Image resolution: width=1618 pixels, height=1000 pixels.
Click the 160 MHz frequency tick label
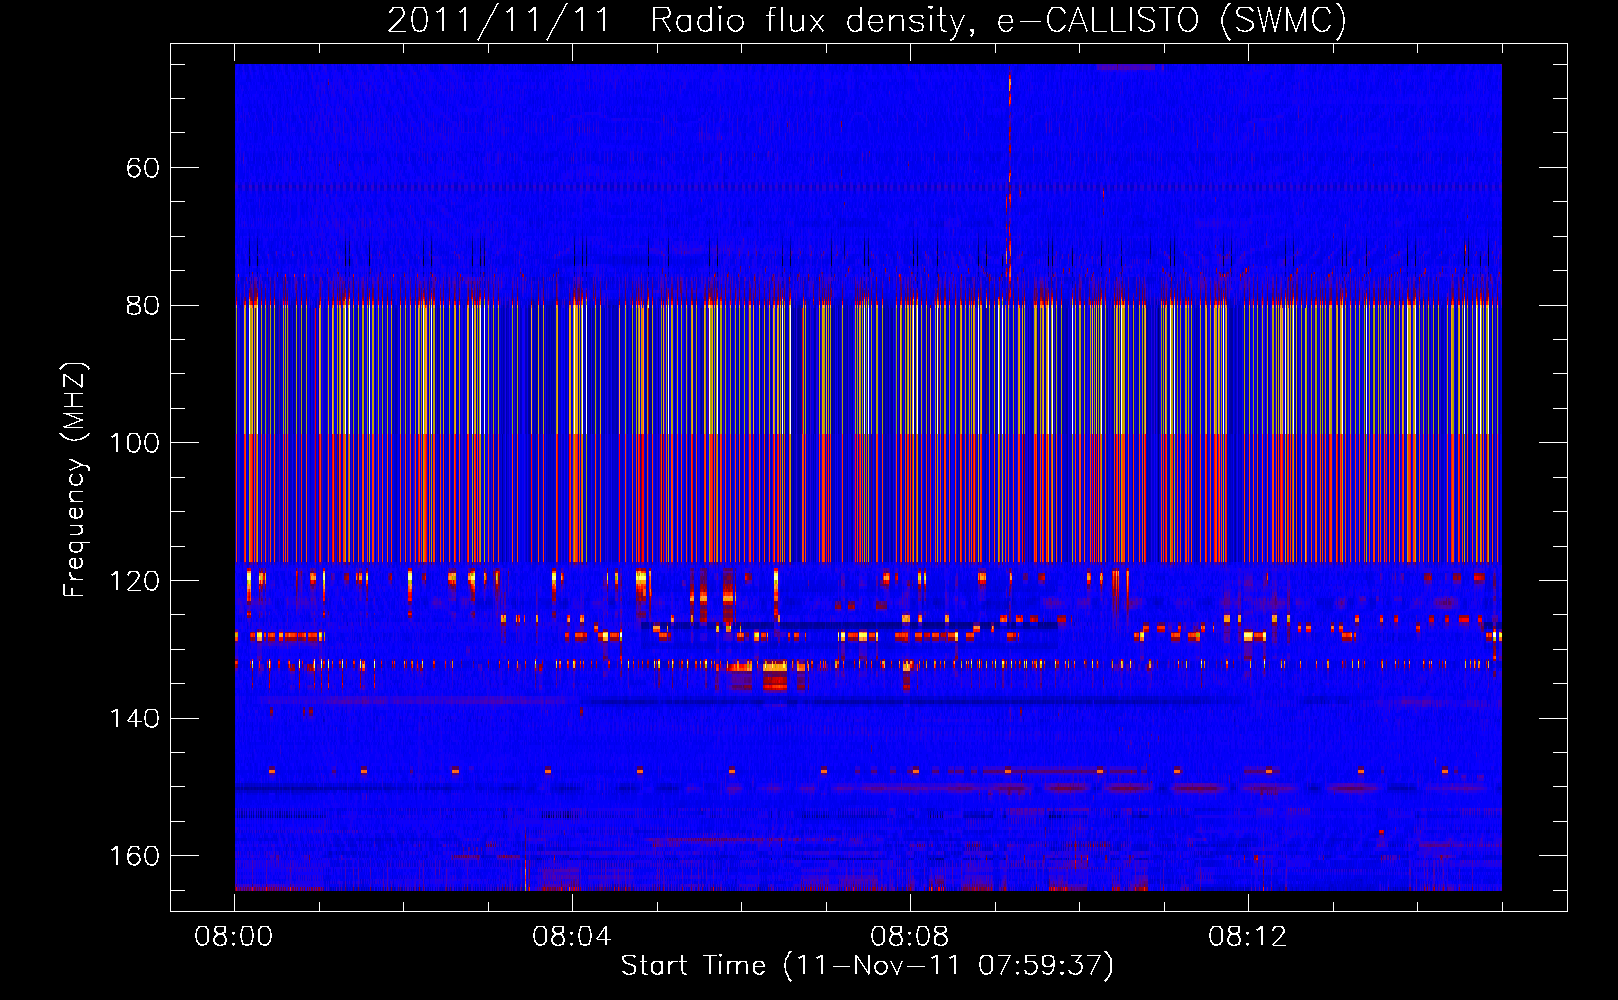pos(135,856)
